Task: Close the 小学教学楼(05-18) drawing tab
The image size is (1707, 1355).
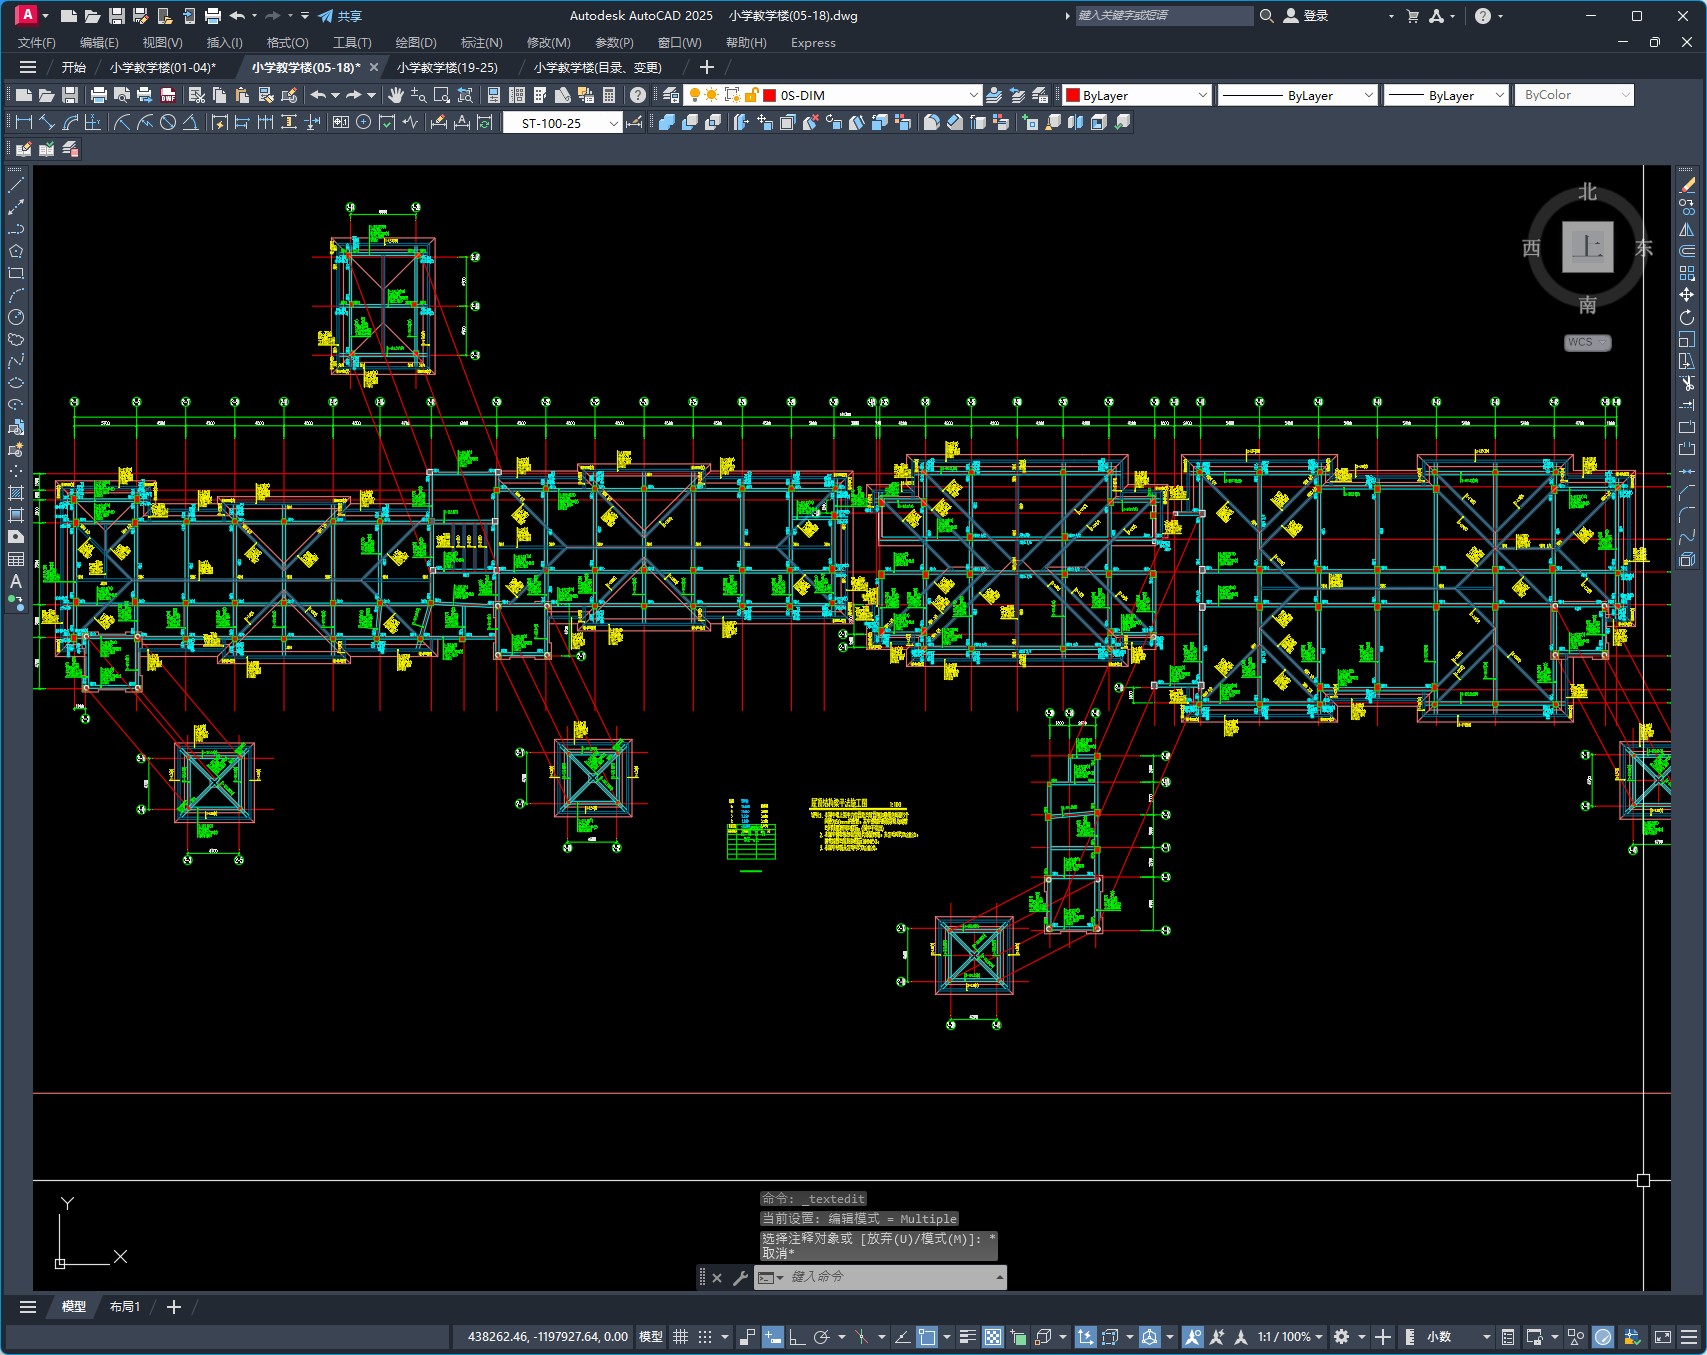Action: click(x=374, y=67)
